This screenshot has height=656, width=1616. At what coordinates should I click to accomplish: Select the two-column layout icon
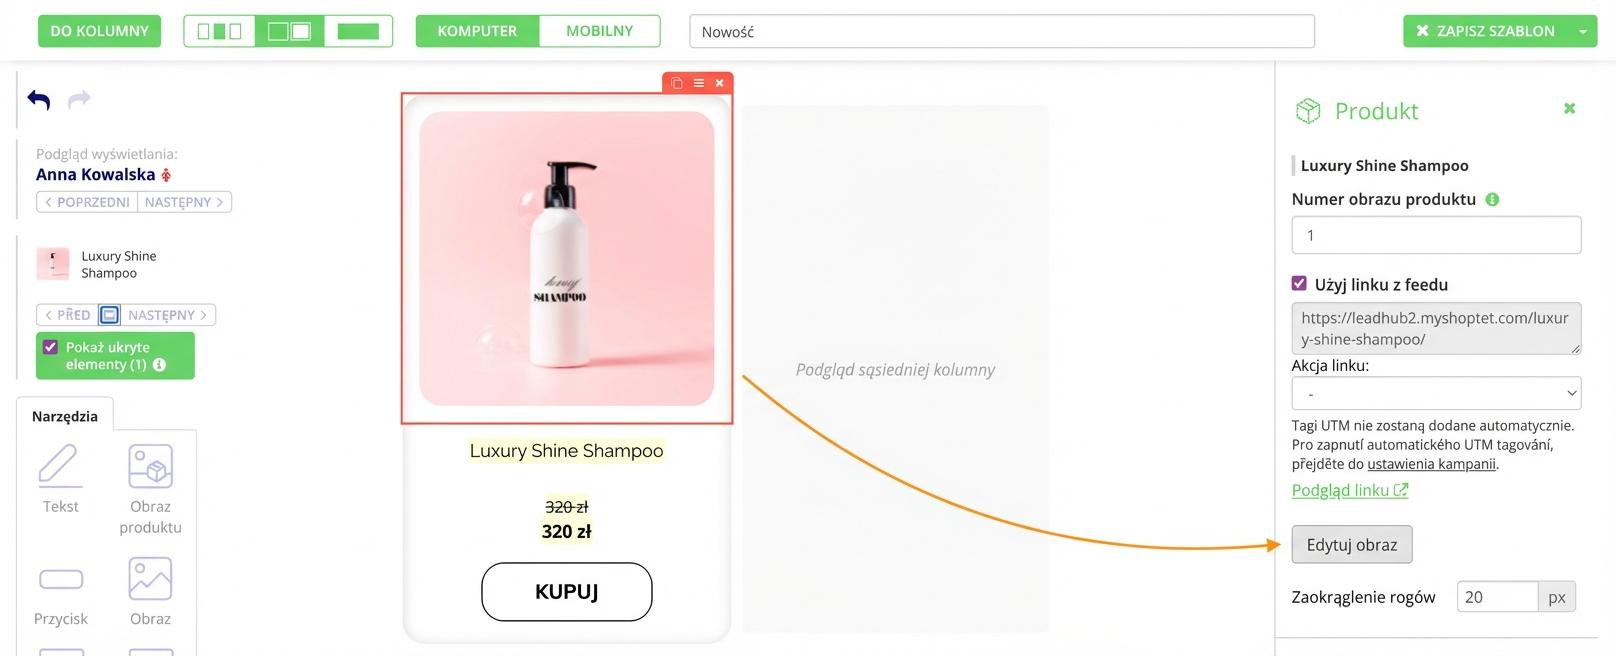click(x=289, y=31)
